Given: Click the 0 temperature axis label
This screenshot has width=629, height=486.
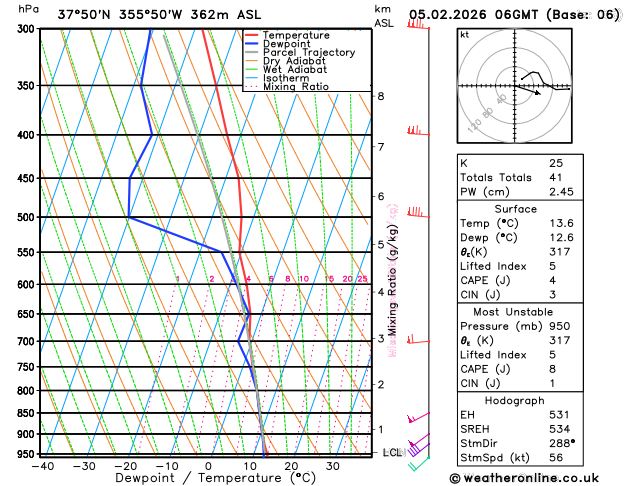Looking at the screenshot, I should pos(208,466).
